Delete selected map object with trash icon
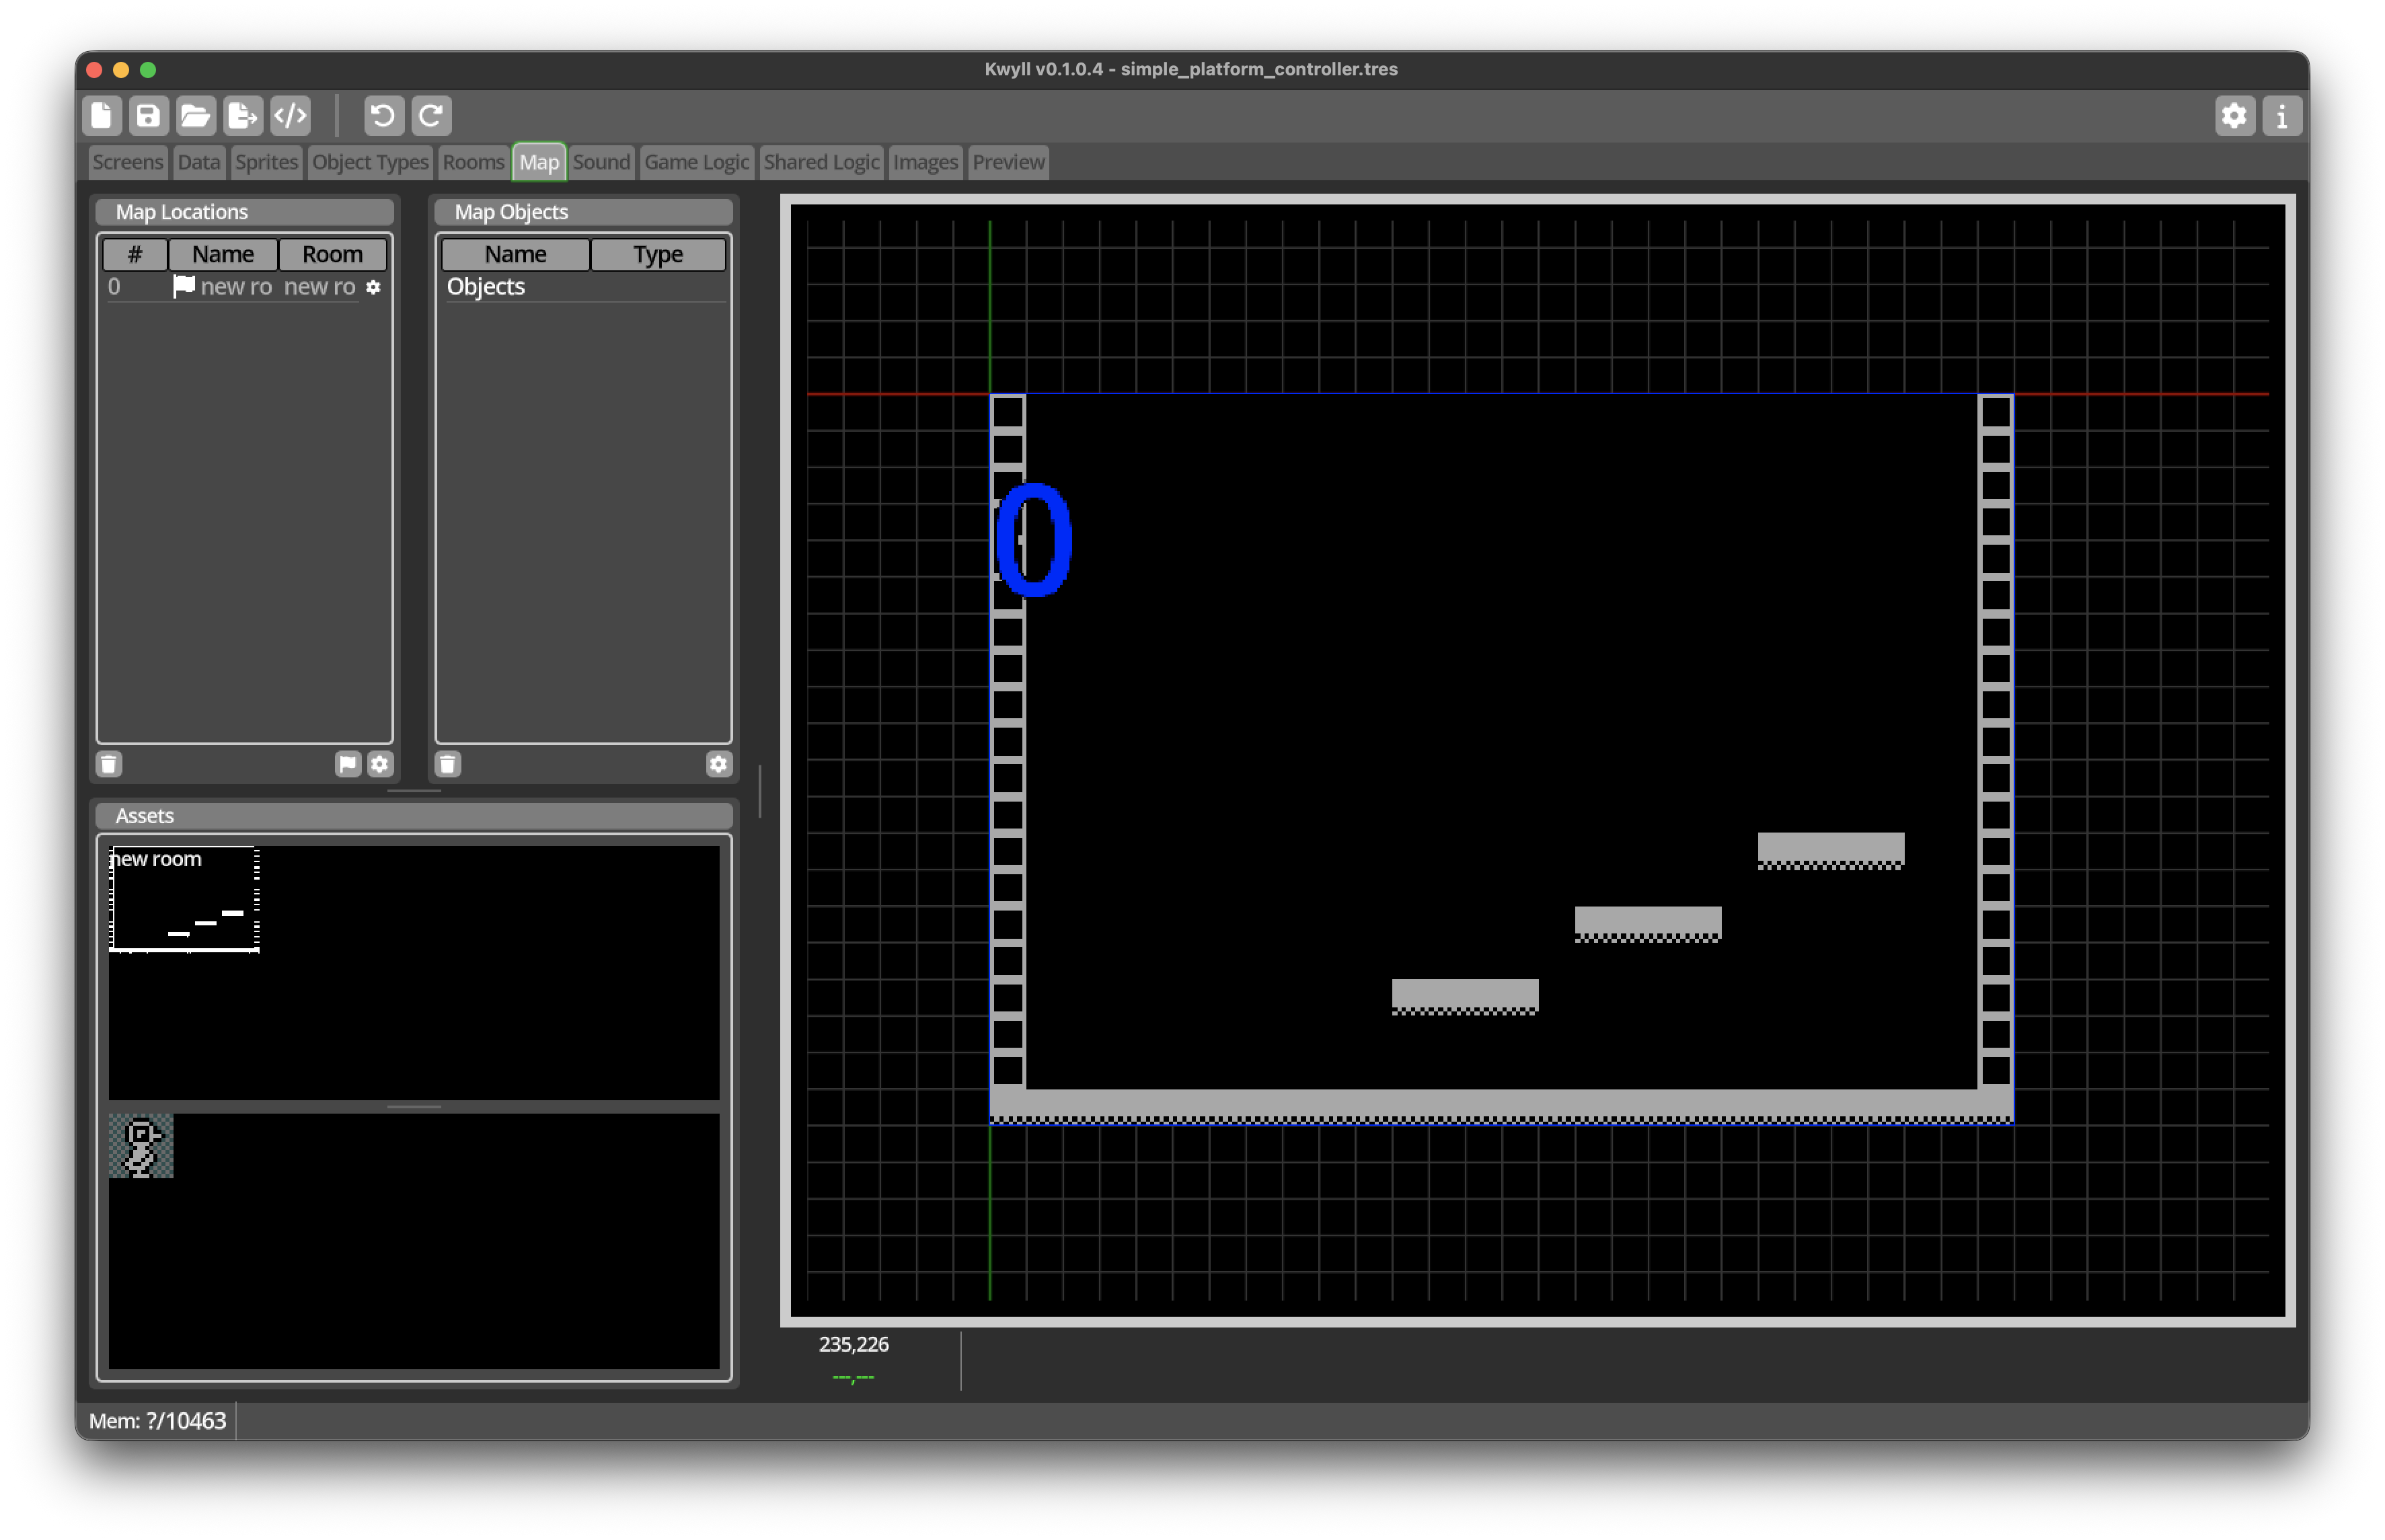 [448, 764]
